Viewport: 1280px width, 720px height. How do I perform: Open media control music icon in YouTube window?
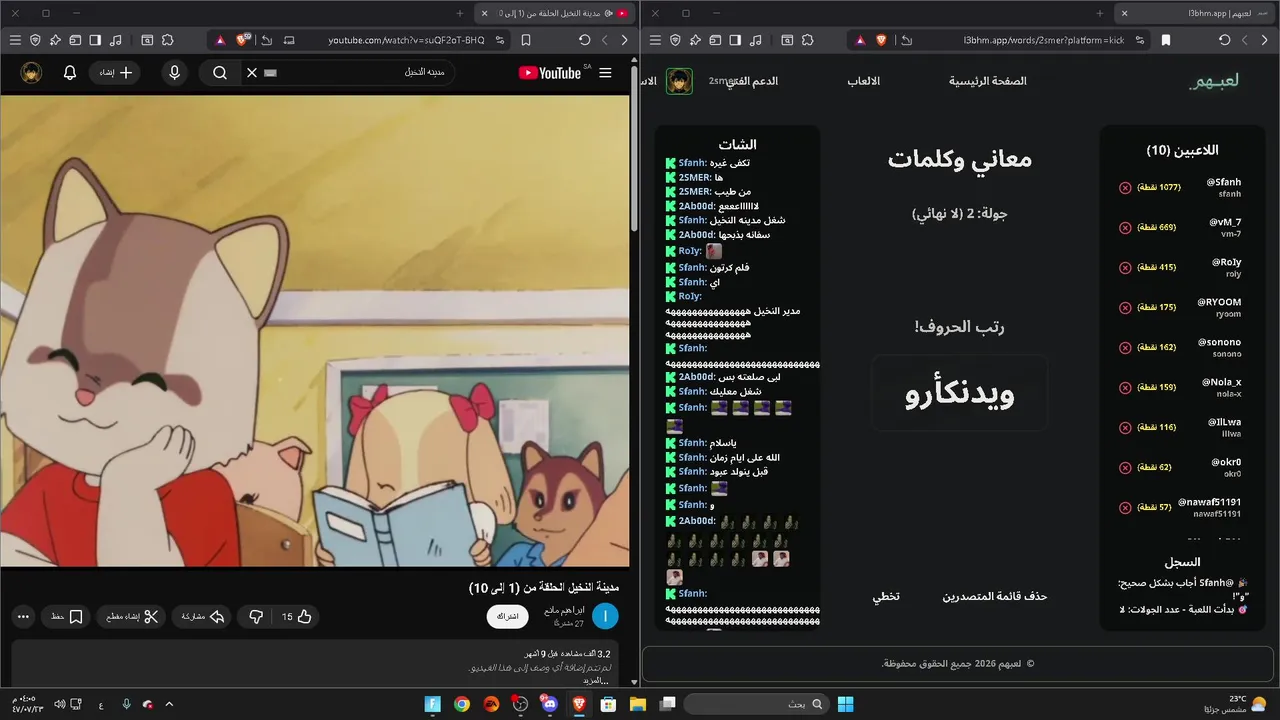tap(116, 40)
